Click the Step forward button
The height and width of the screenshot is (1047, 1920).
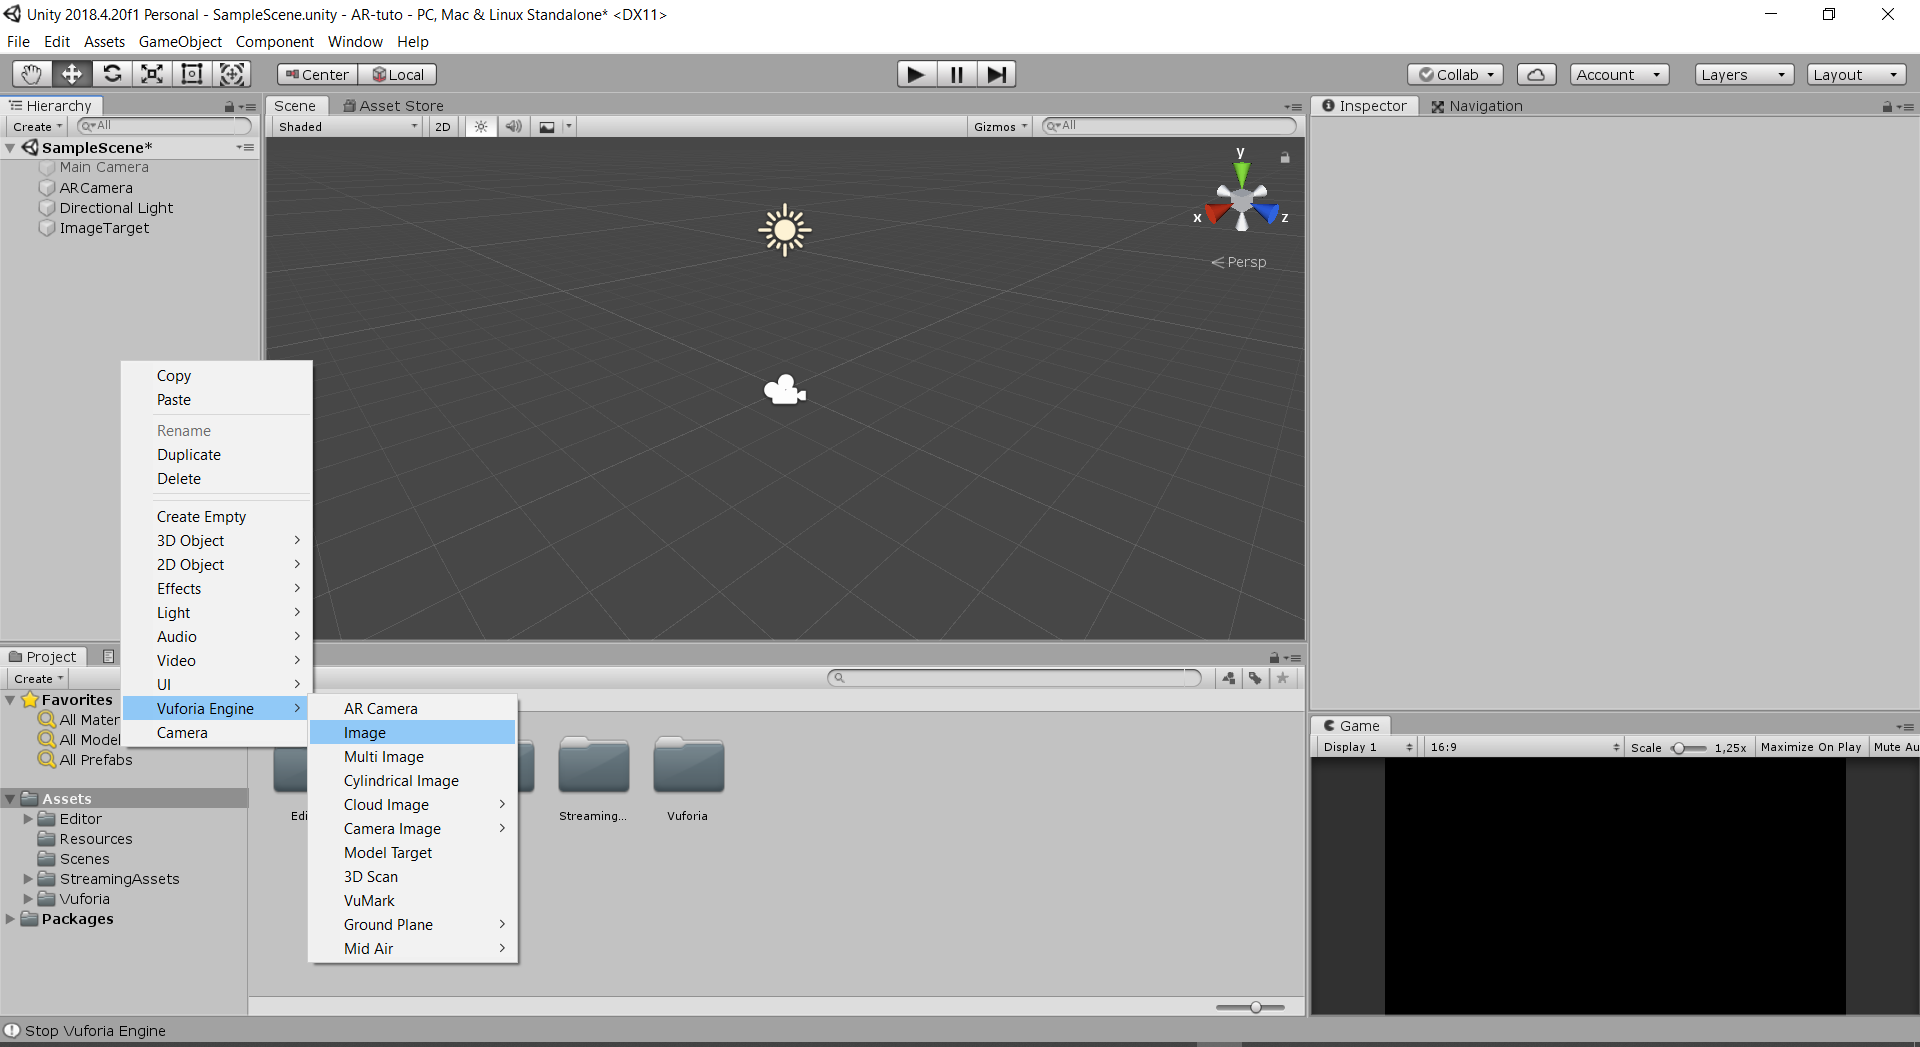[996, 74]
